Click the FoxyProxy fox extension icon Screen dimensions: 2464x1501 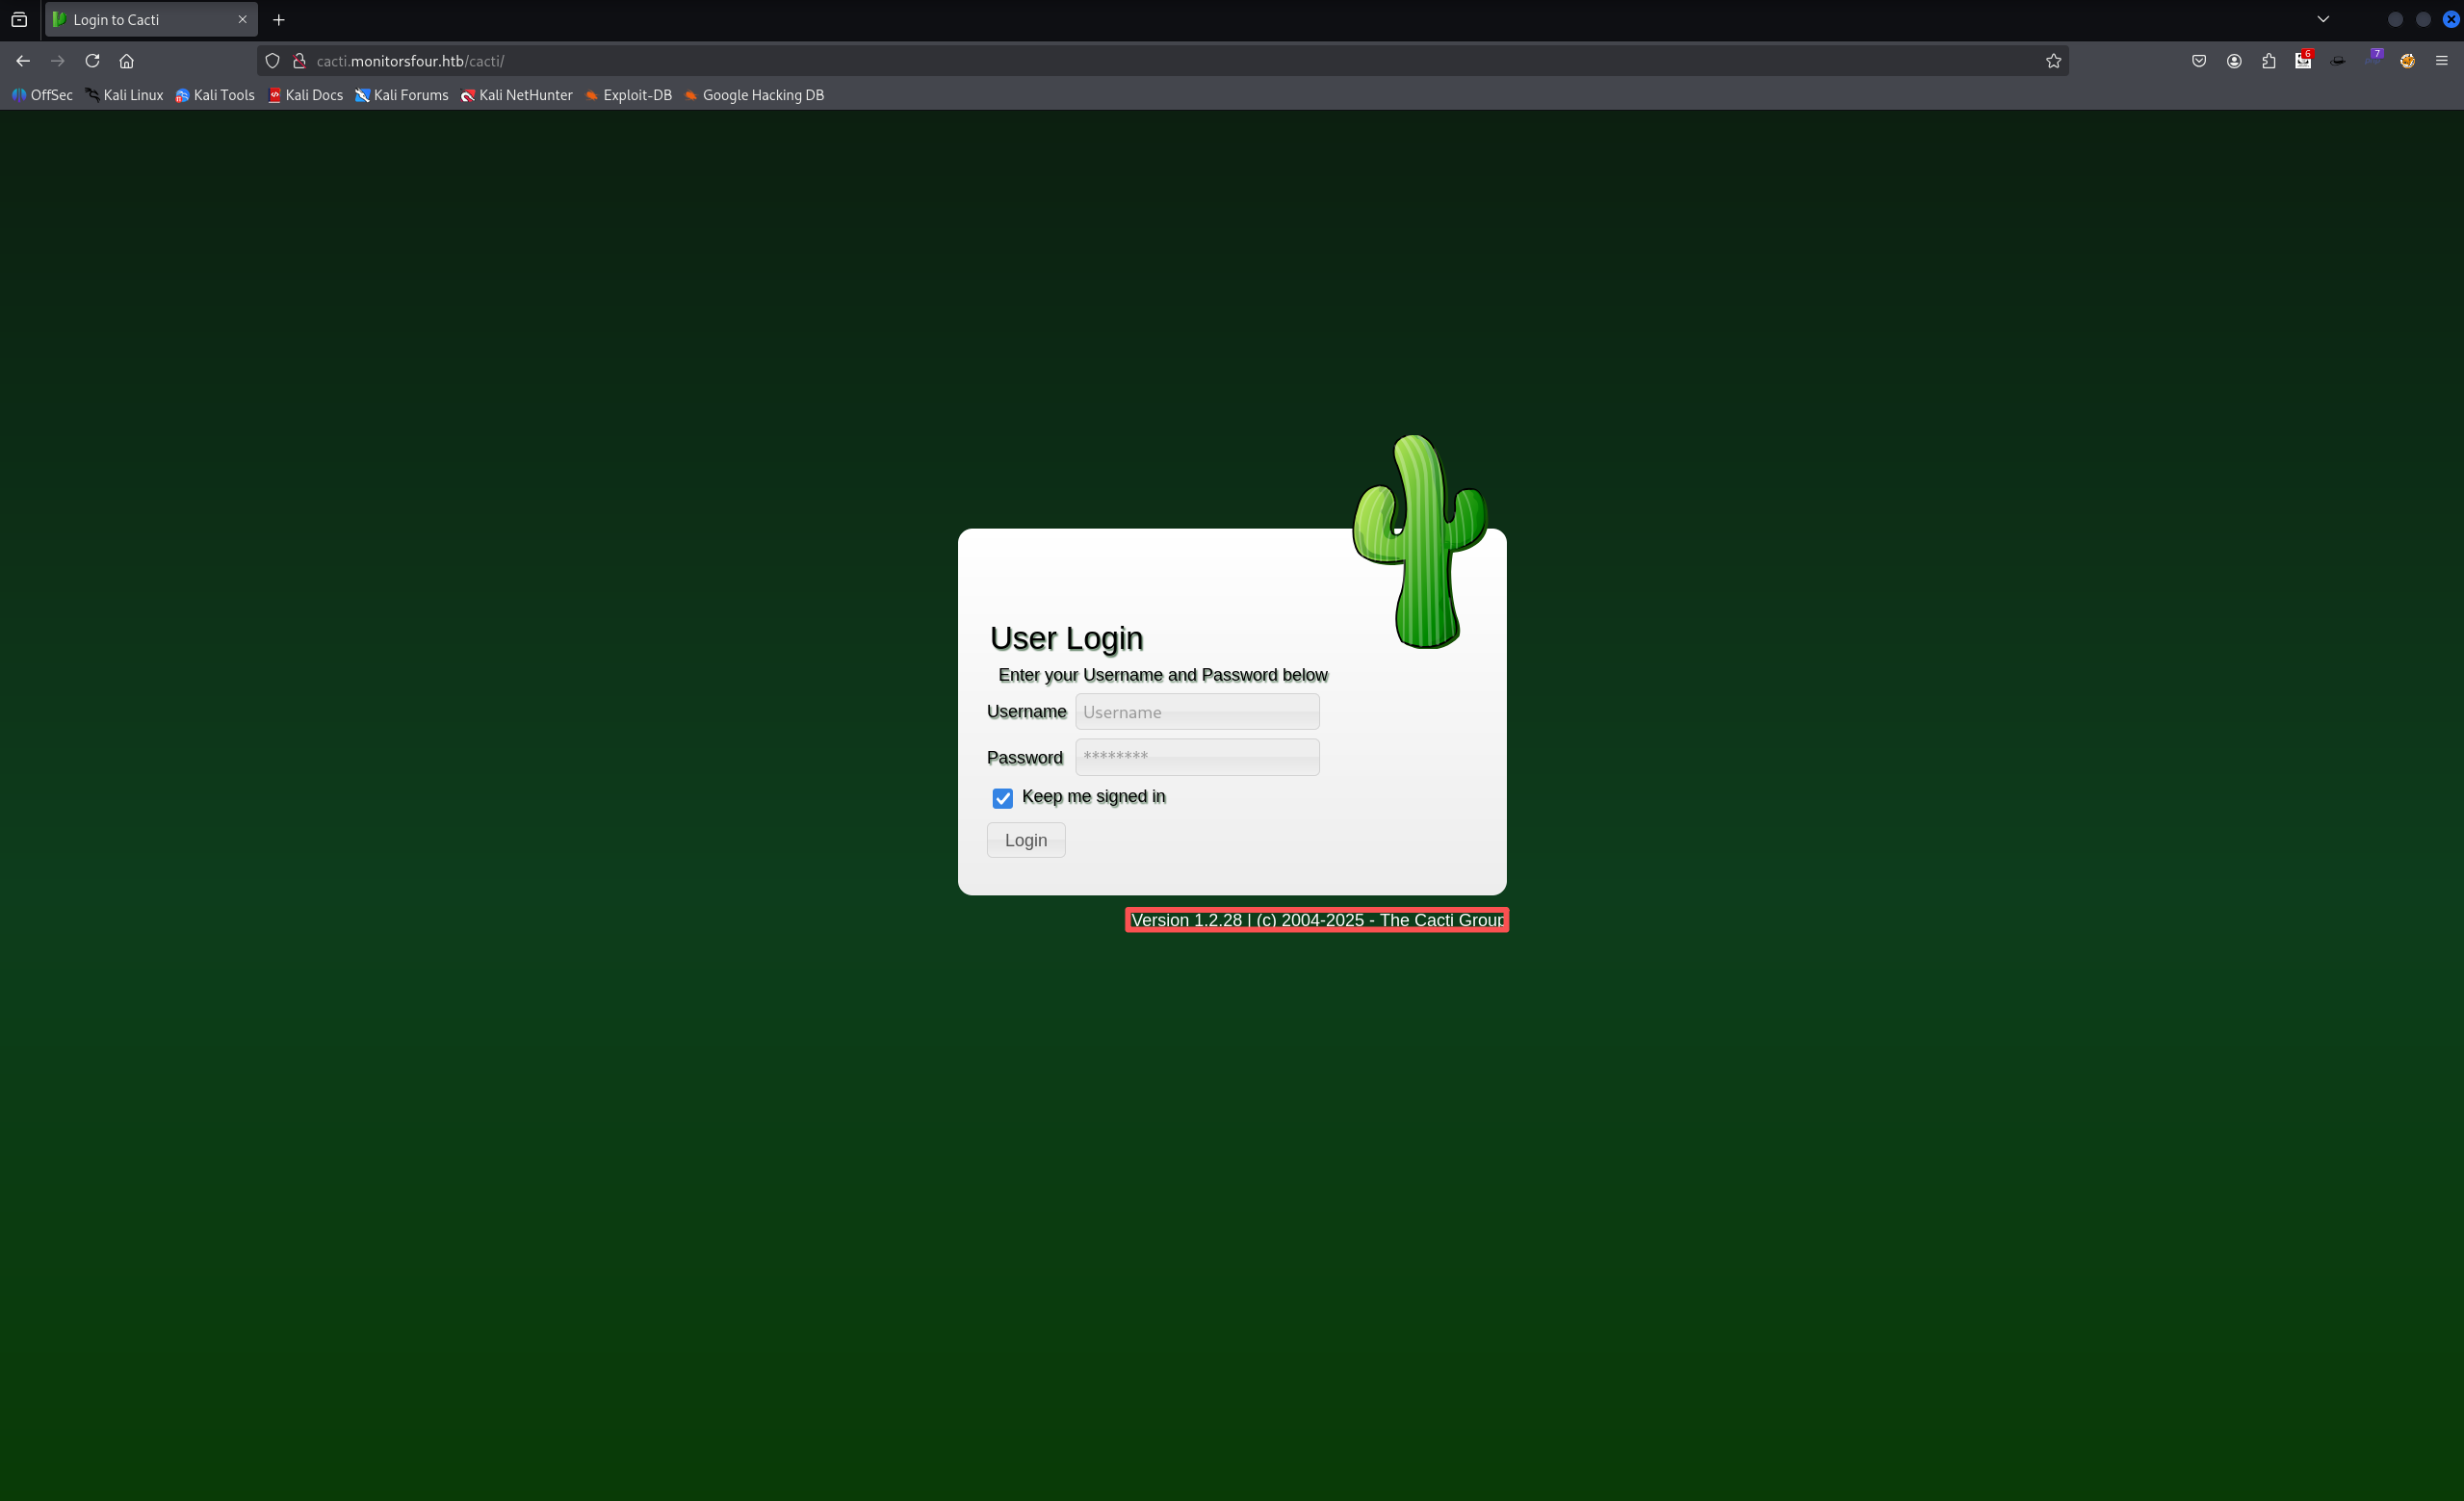(x=2407, y=61)
